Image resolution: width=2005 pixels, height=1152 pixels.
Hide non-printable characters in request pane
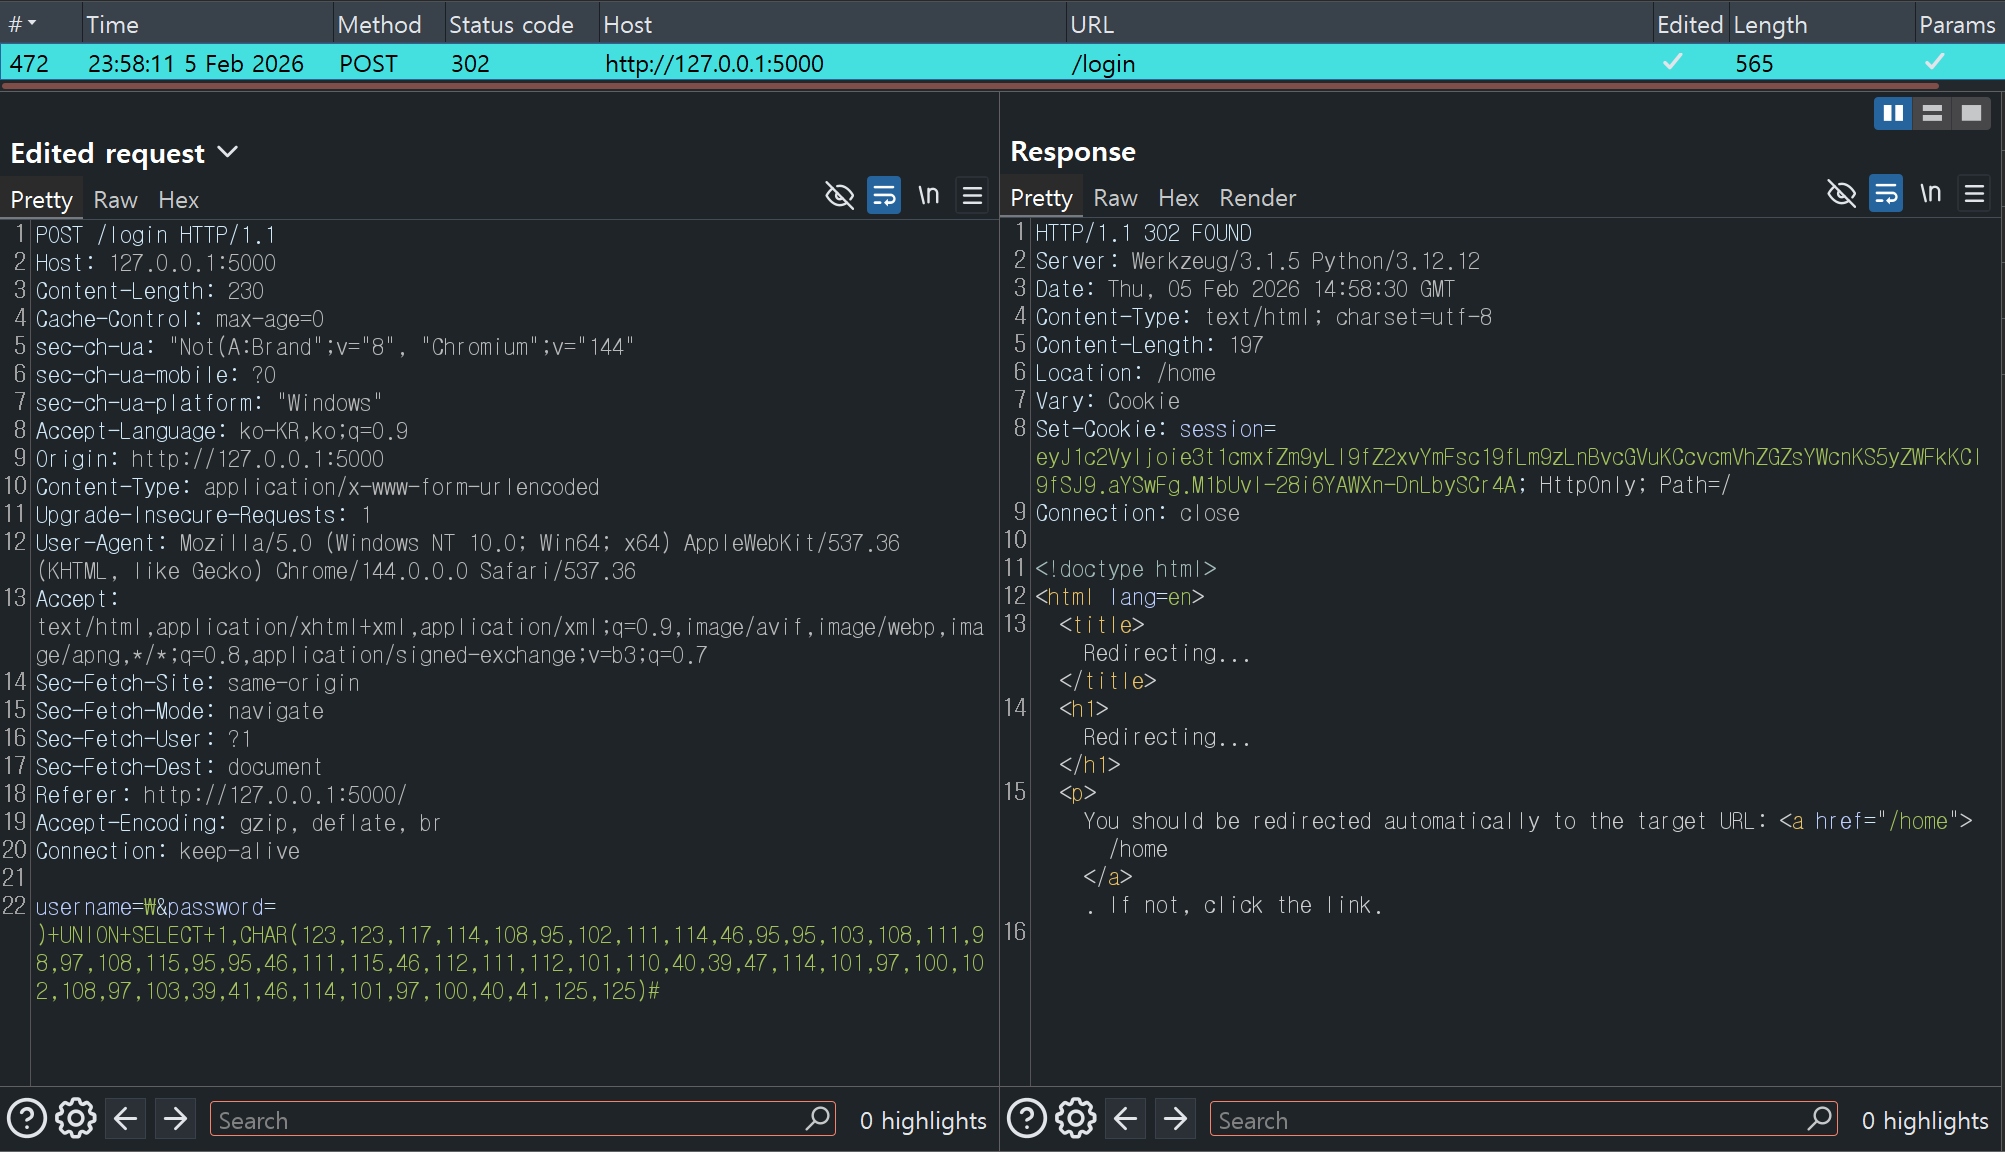839,195
